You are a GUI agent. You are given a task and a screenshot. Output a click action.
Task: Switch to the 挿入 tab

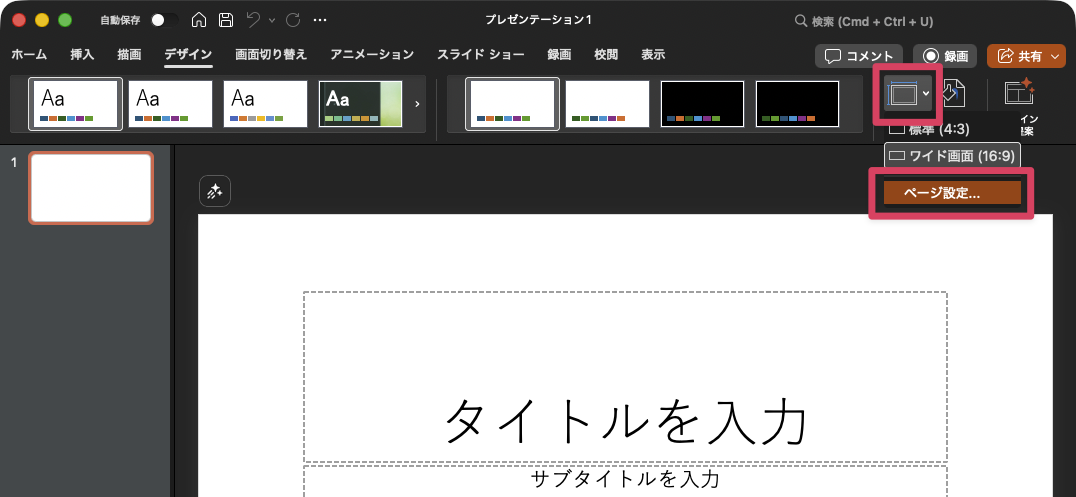pyautogui.click(x=82, y=54)
